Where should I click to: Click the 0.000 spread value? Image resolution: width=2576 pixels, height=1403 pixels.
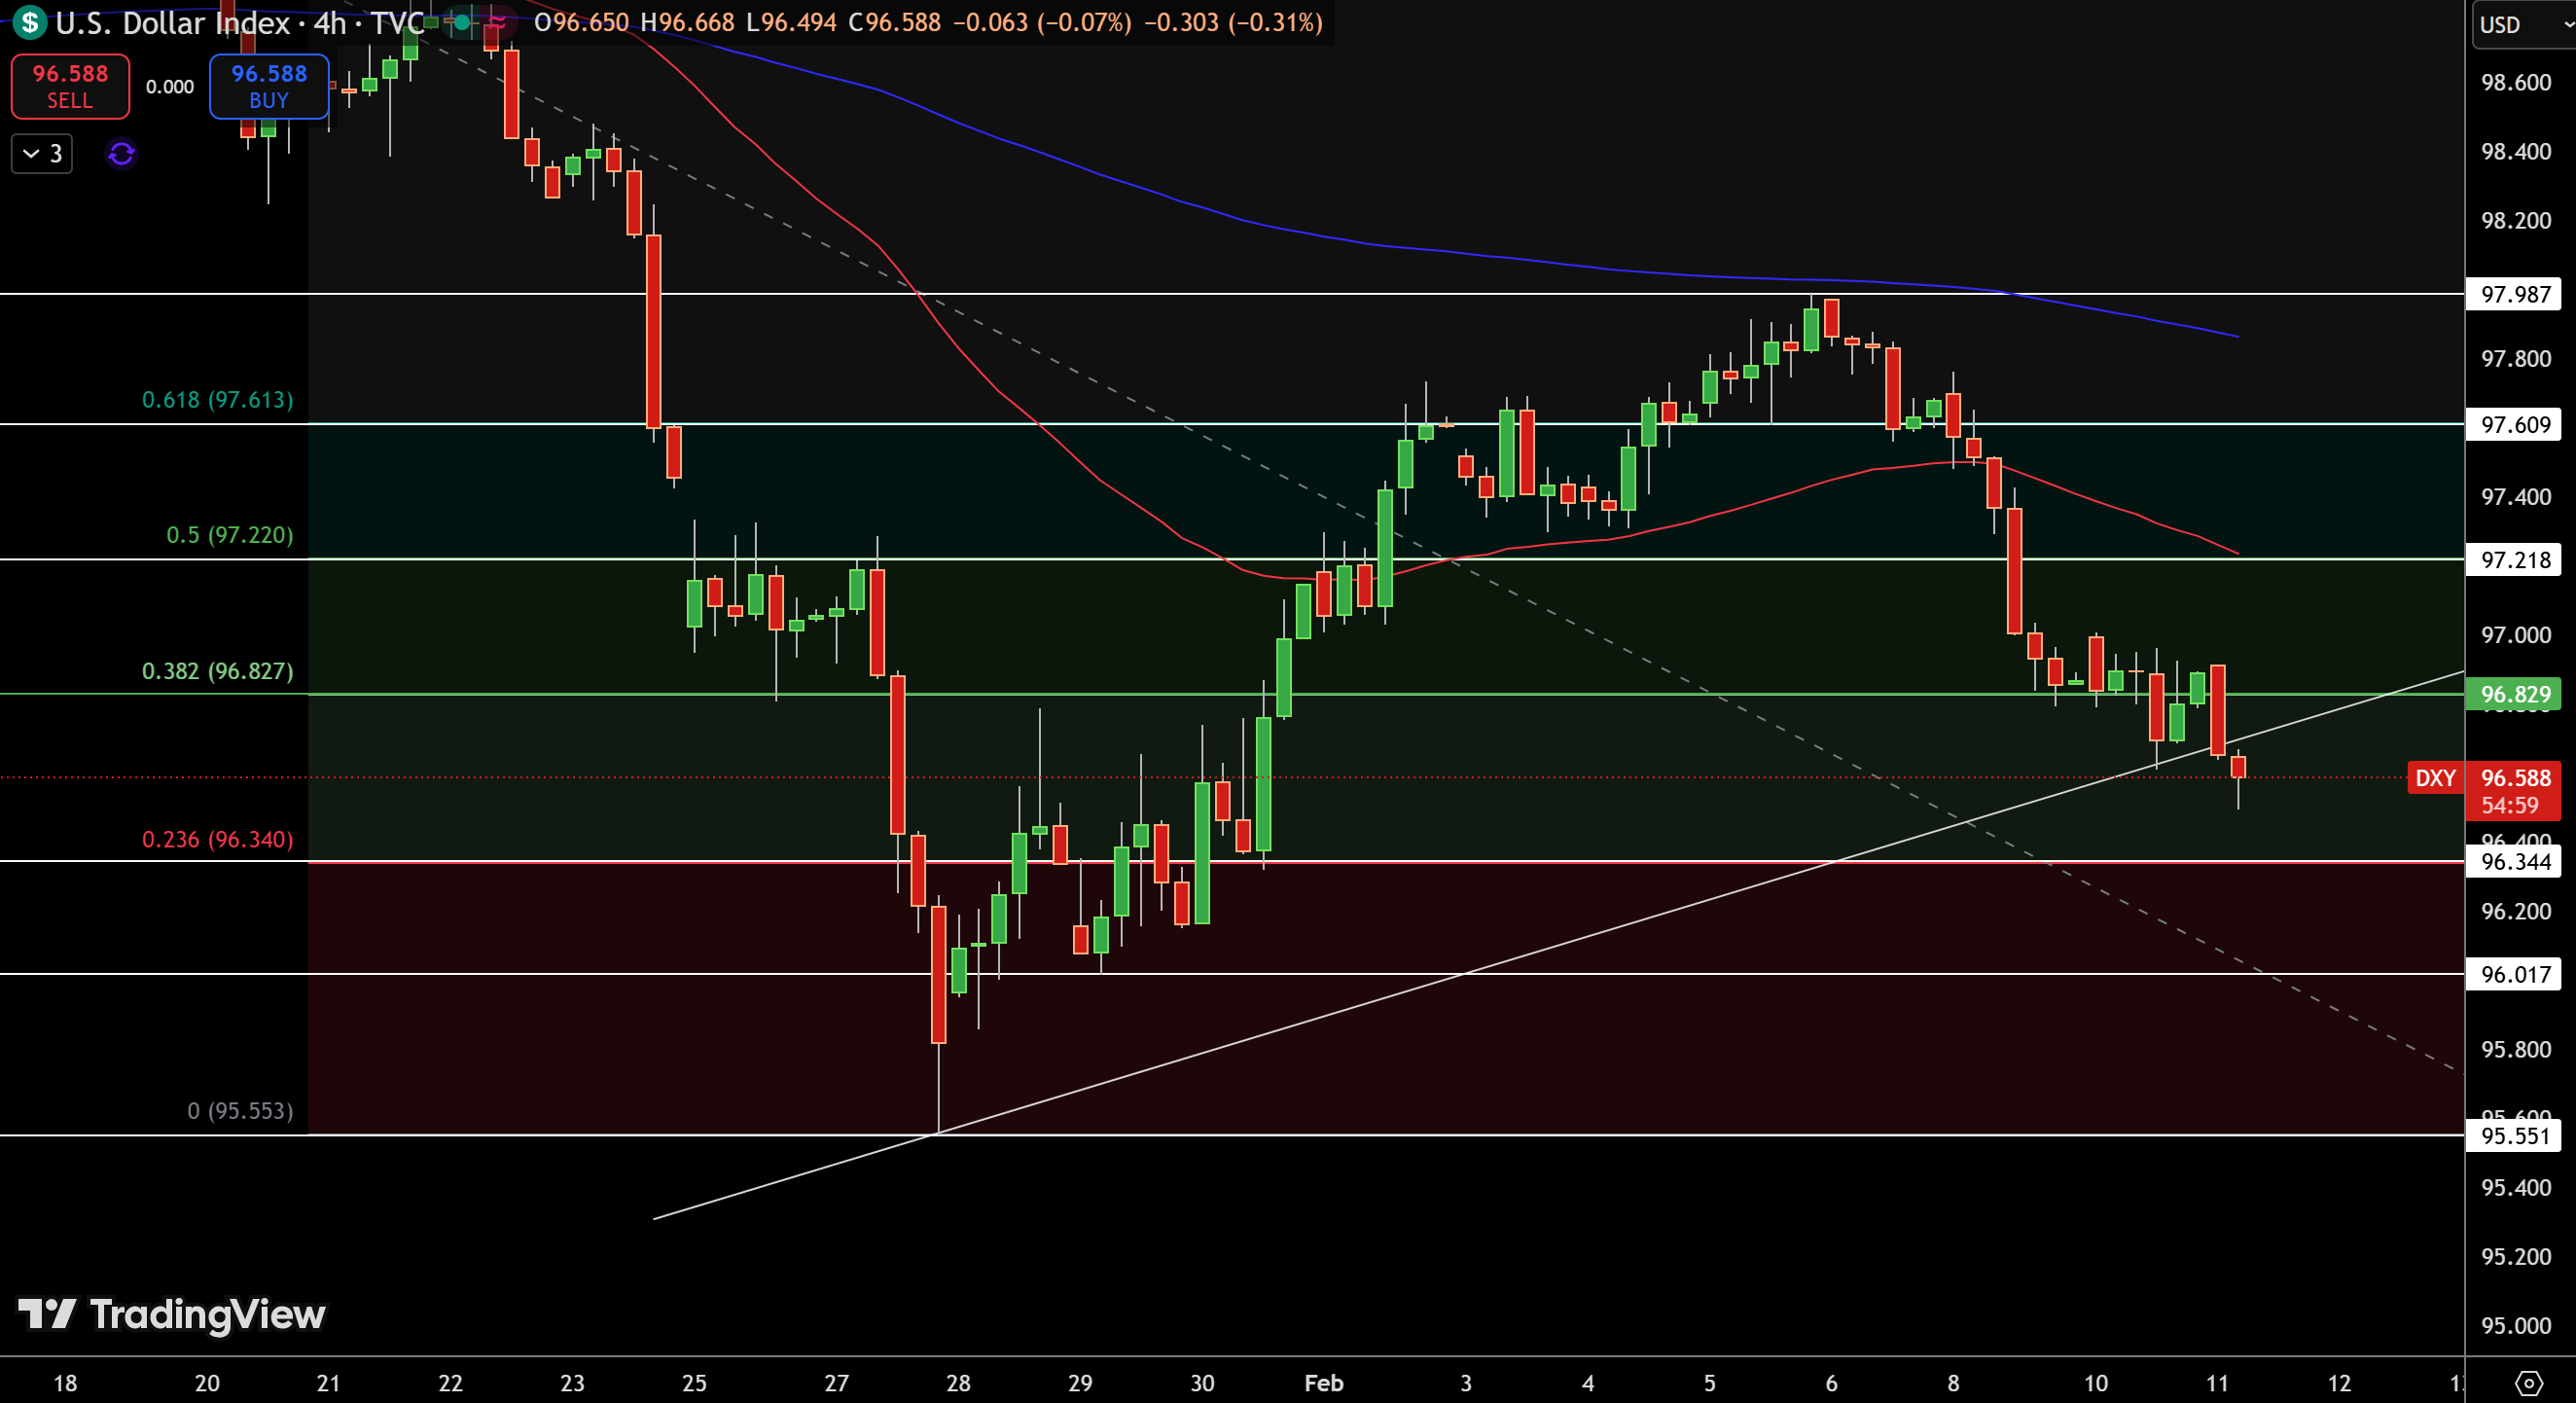[170, 87]
